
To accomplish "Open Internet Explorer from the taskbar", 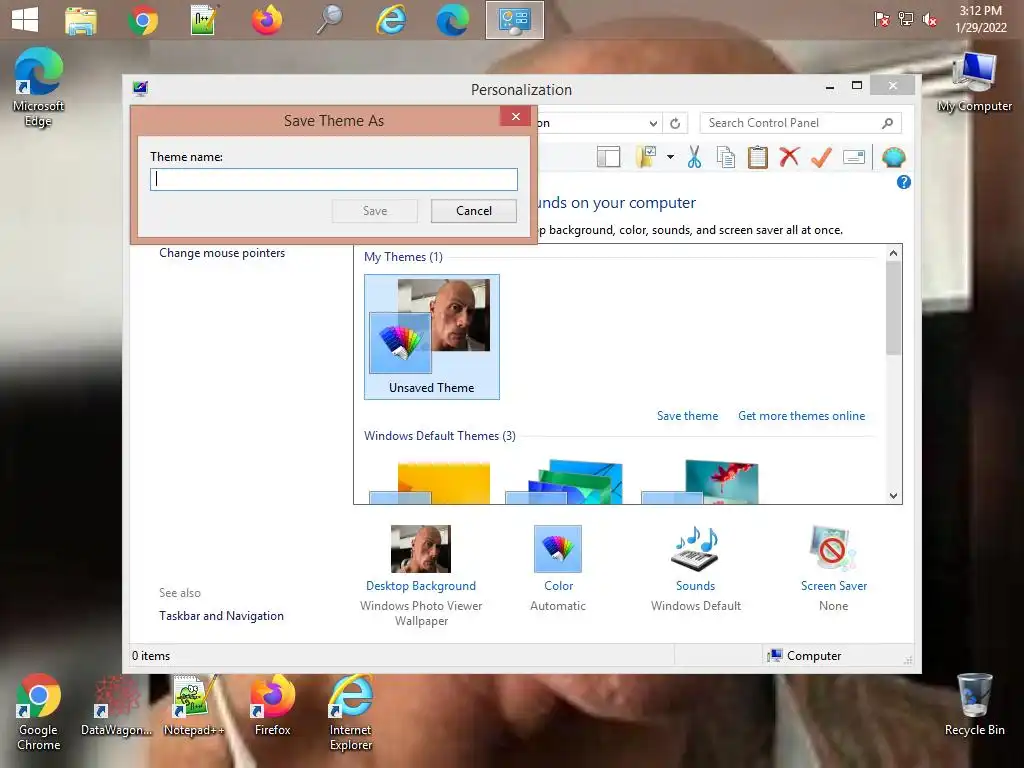I will pyautogui.click(x=391, y=20).
